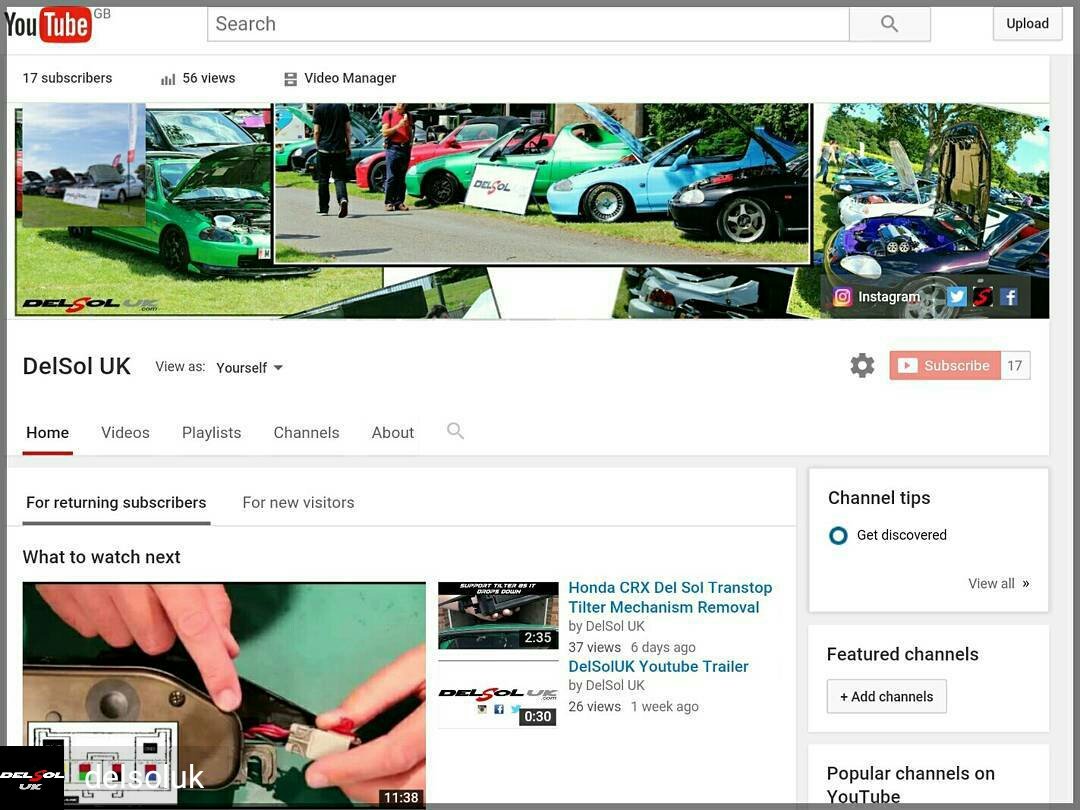The height and width of the screenshot is (810, 1080).
Task: Switch to For new visitors tab
Action: [298, 503]
